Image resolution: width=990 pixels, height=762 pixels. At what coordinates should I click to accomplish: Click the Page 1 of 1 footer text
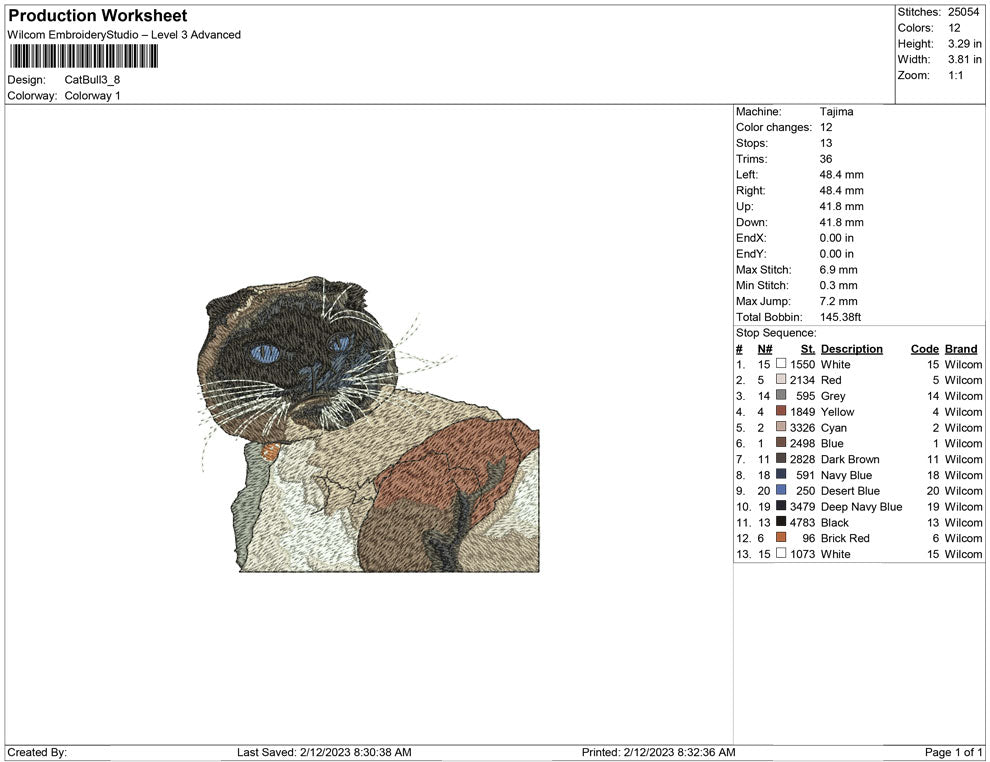click(953, 752)
